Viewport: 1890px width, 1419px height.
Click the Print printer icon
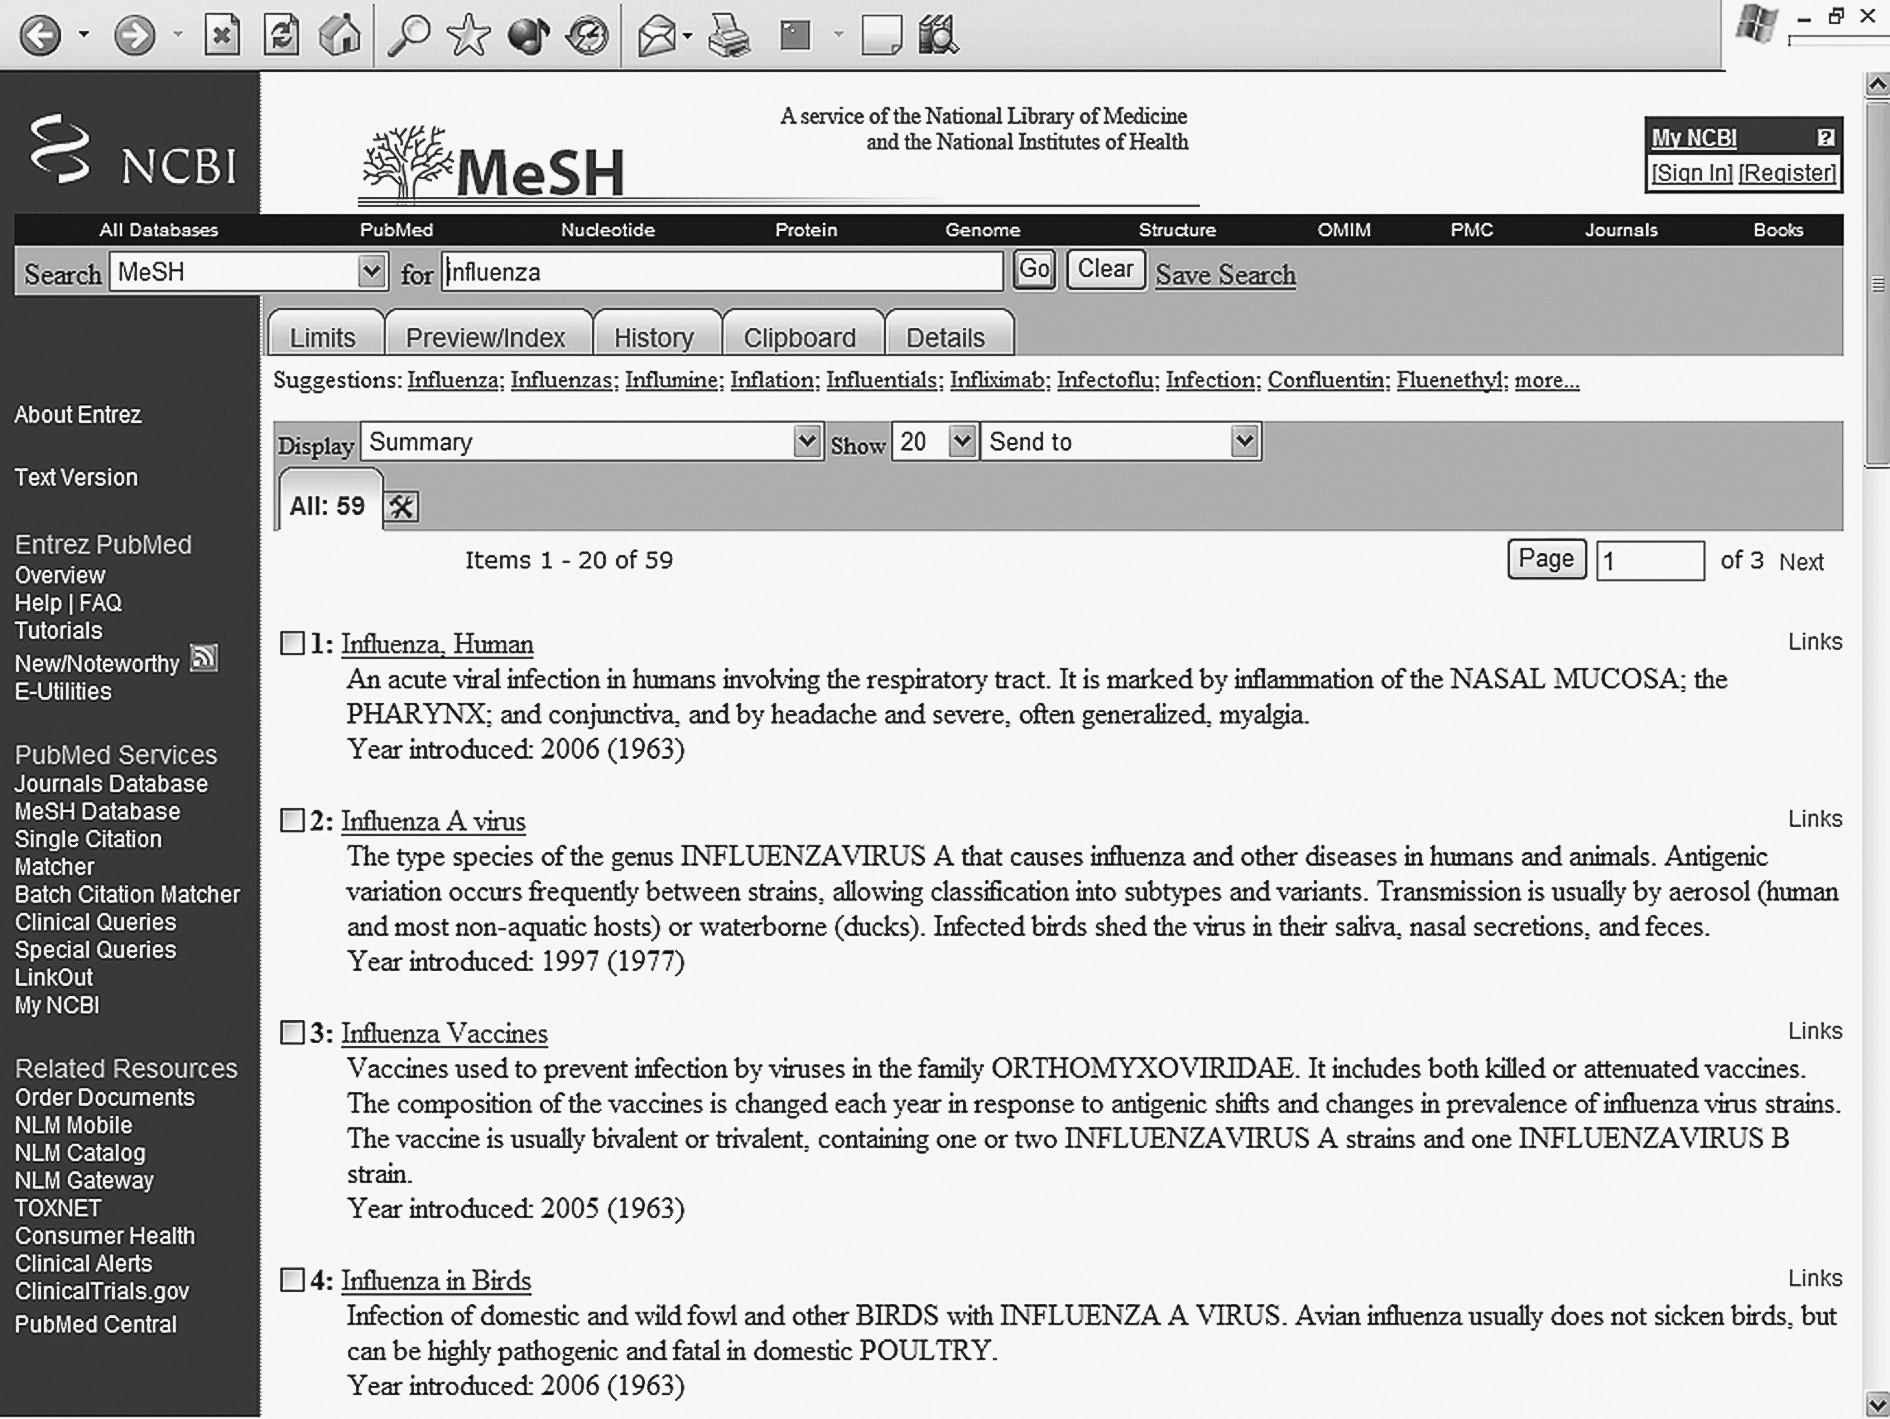click(729, 36)
